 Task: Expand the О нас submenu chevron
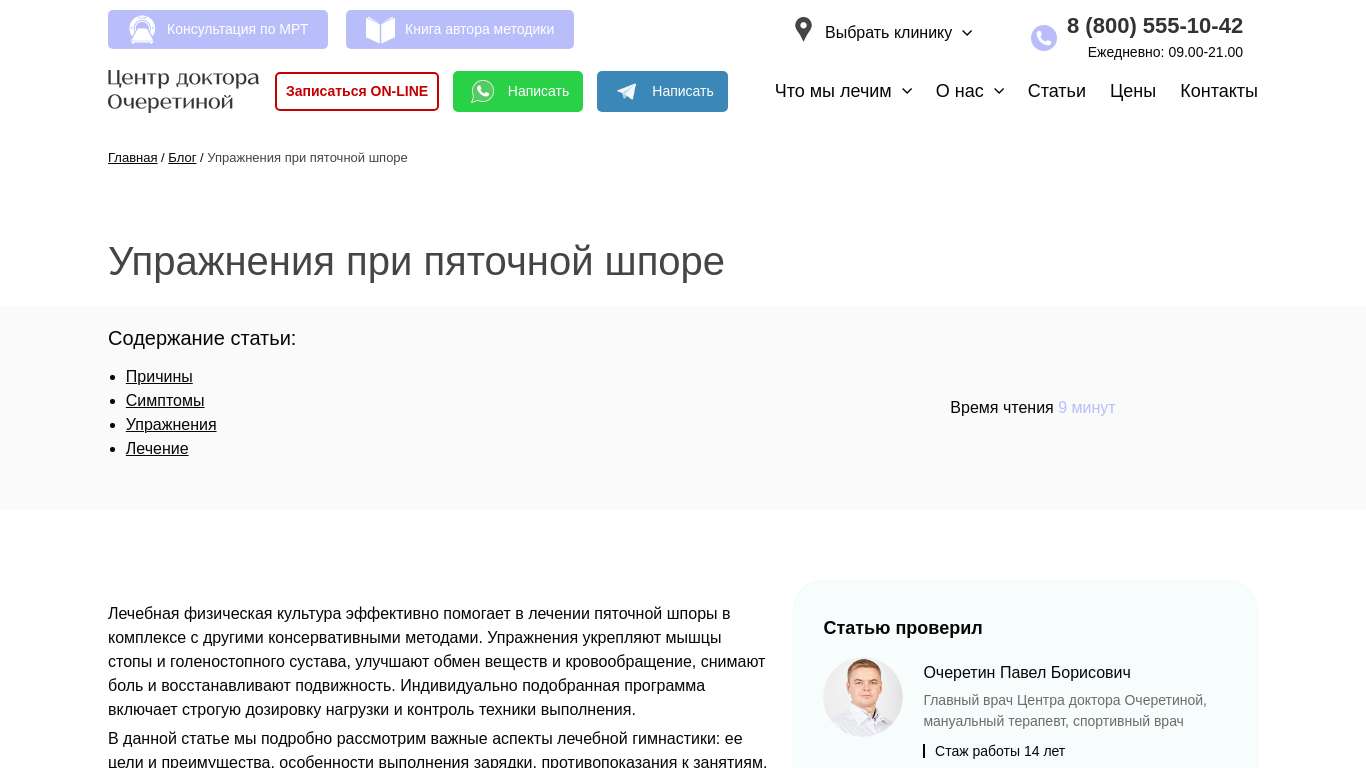[x=999, y=91]
